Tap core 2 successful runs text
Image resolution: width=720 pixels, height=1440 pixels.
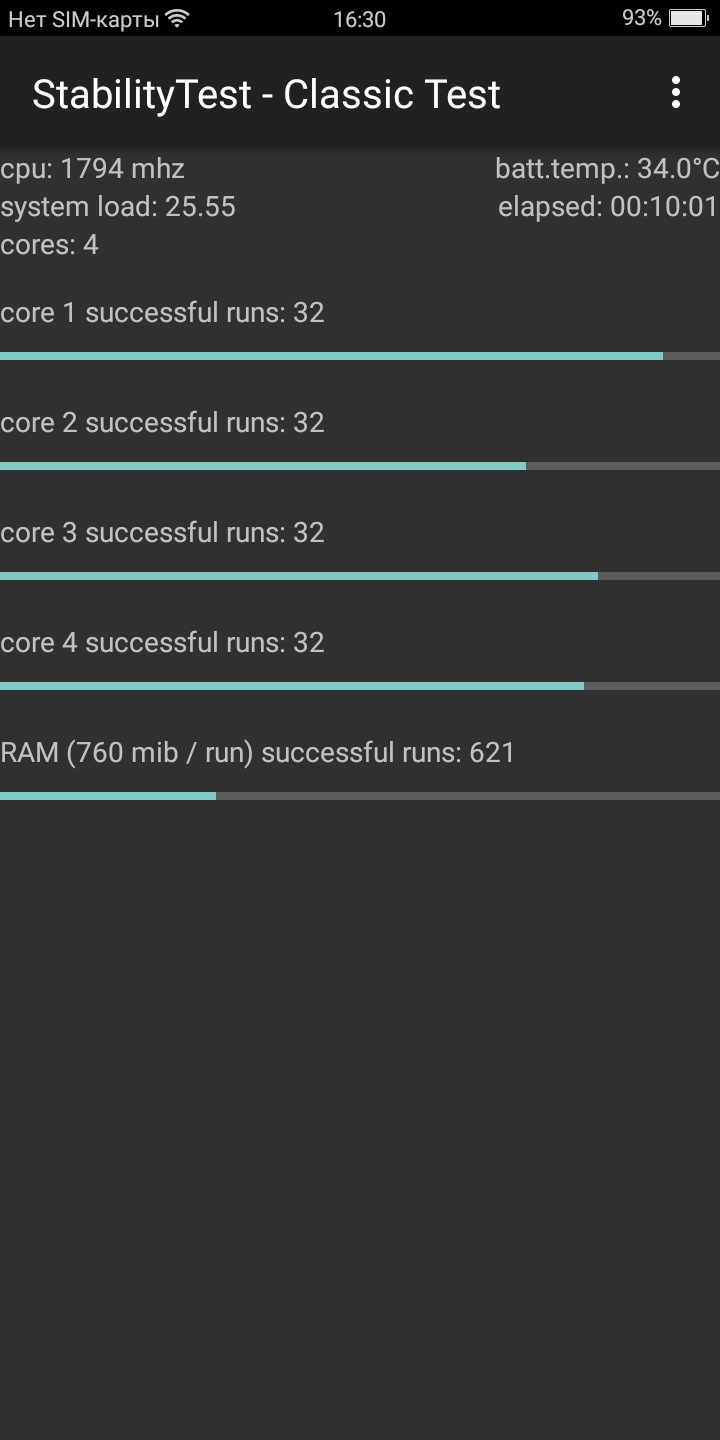pyautogui.click(x=163, y=423)
